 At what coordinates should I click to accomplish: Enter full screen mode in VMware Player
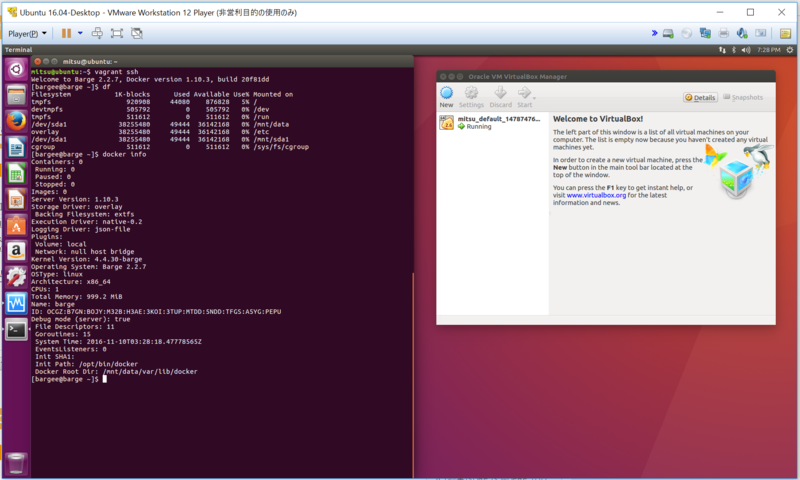click(x=117, y=33)
